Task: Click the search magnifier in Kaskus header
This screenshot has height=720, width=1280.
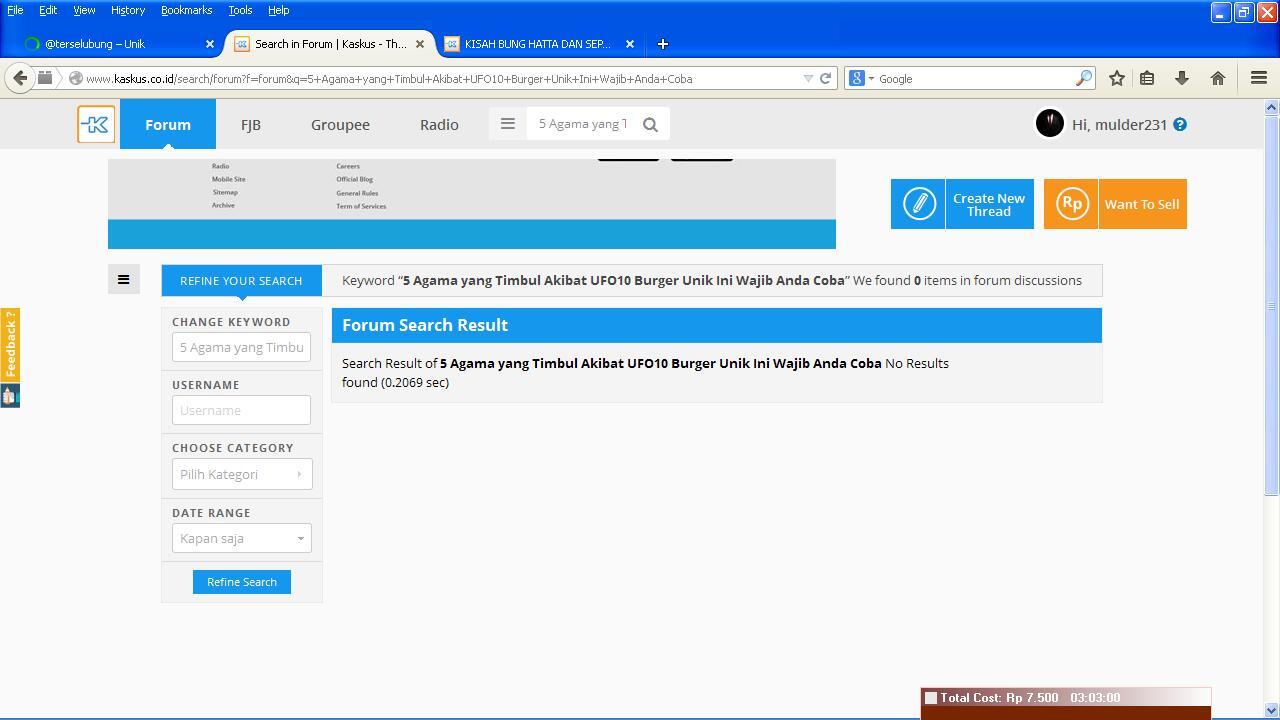Action: point(650,124)
